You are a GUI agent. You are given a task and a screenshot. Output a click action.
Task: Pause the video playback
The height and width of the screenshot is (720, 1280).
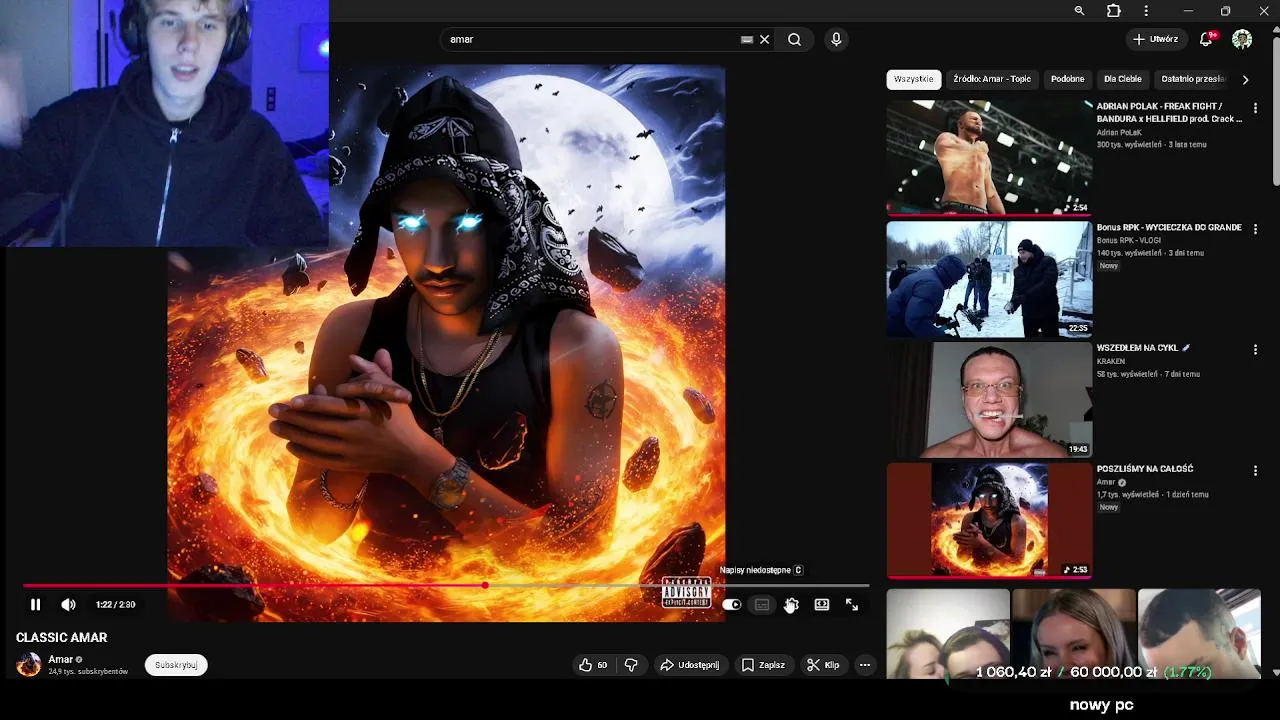pyautogui.click(x=35, y=604)
